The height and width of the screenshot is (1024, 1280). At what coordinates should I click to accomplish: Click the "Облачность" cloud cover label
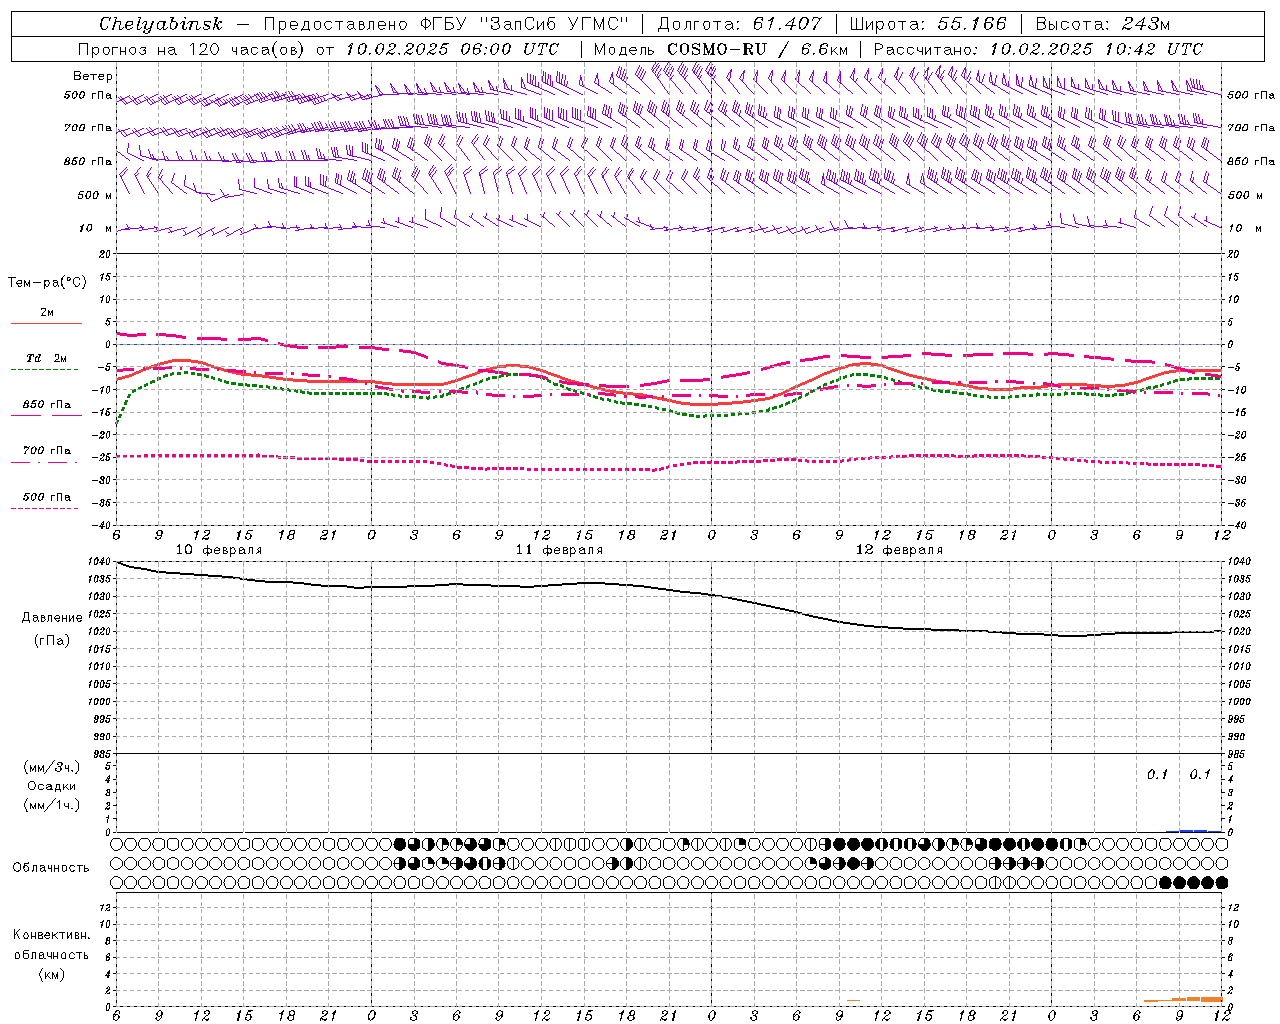[x=51, y=867]
